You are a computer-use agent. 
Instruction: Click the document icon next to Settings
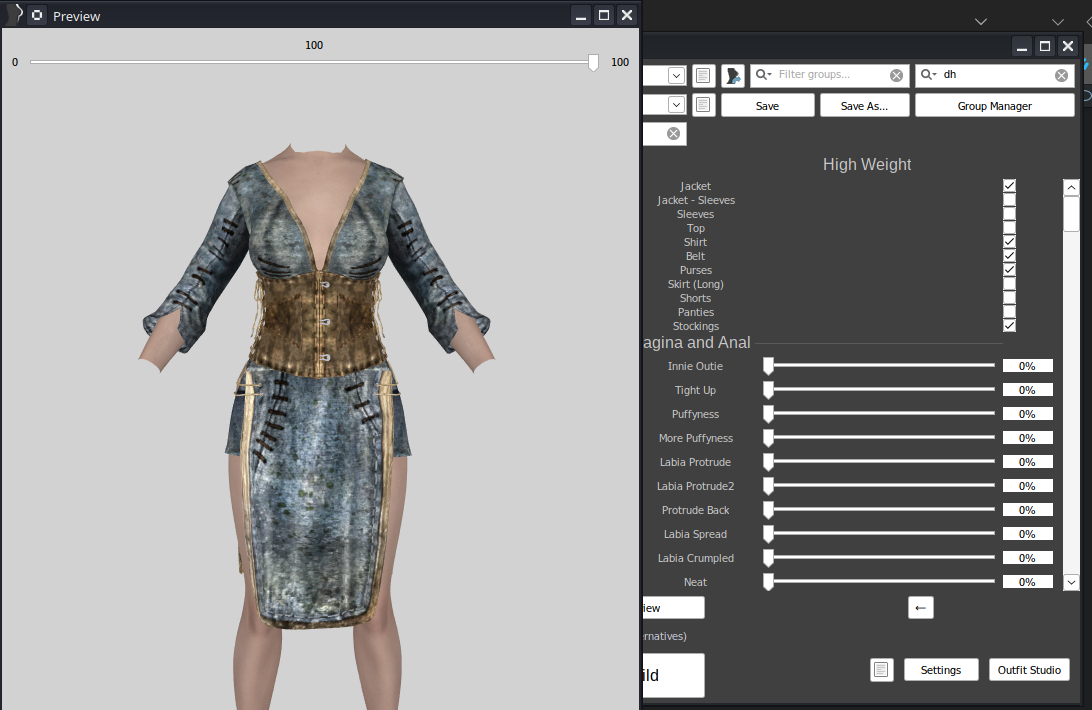(881, 670)
